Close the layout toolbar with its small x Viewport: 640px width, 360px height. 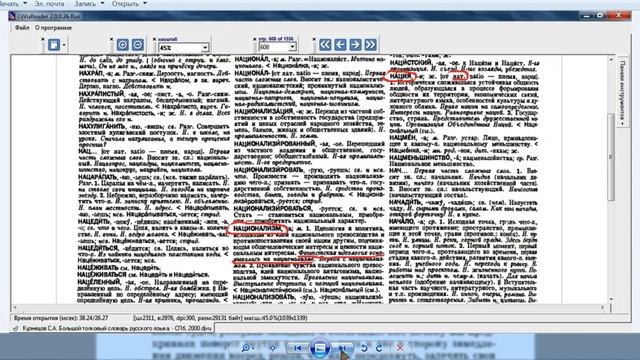click(42, 39)
